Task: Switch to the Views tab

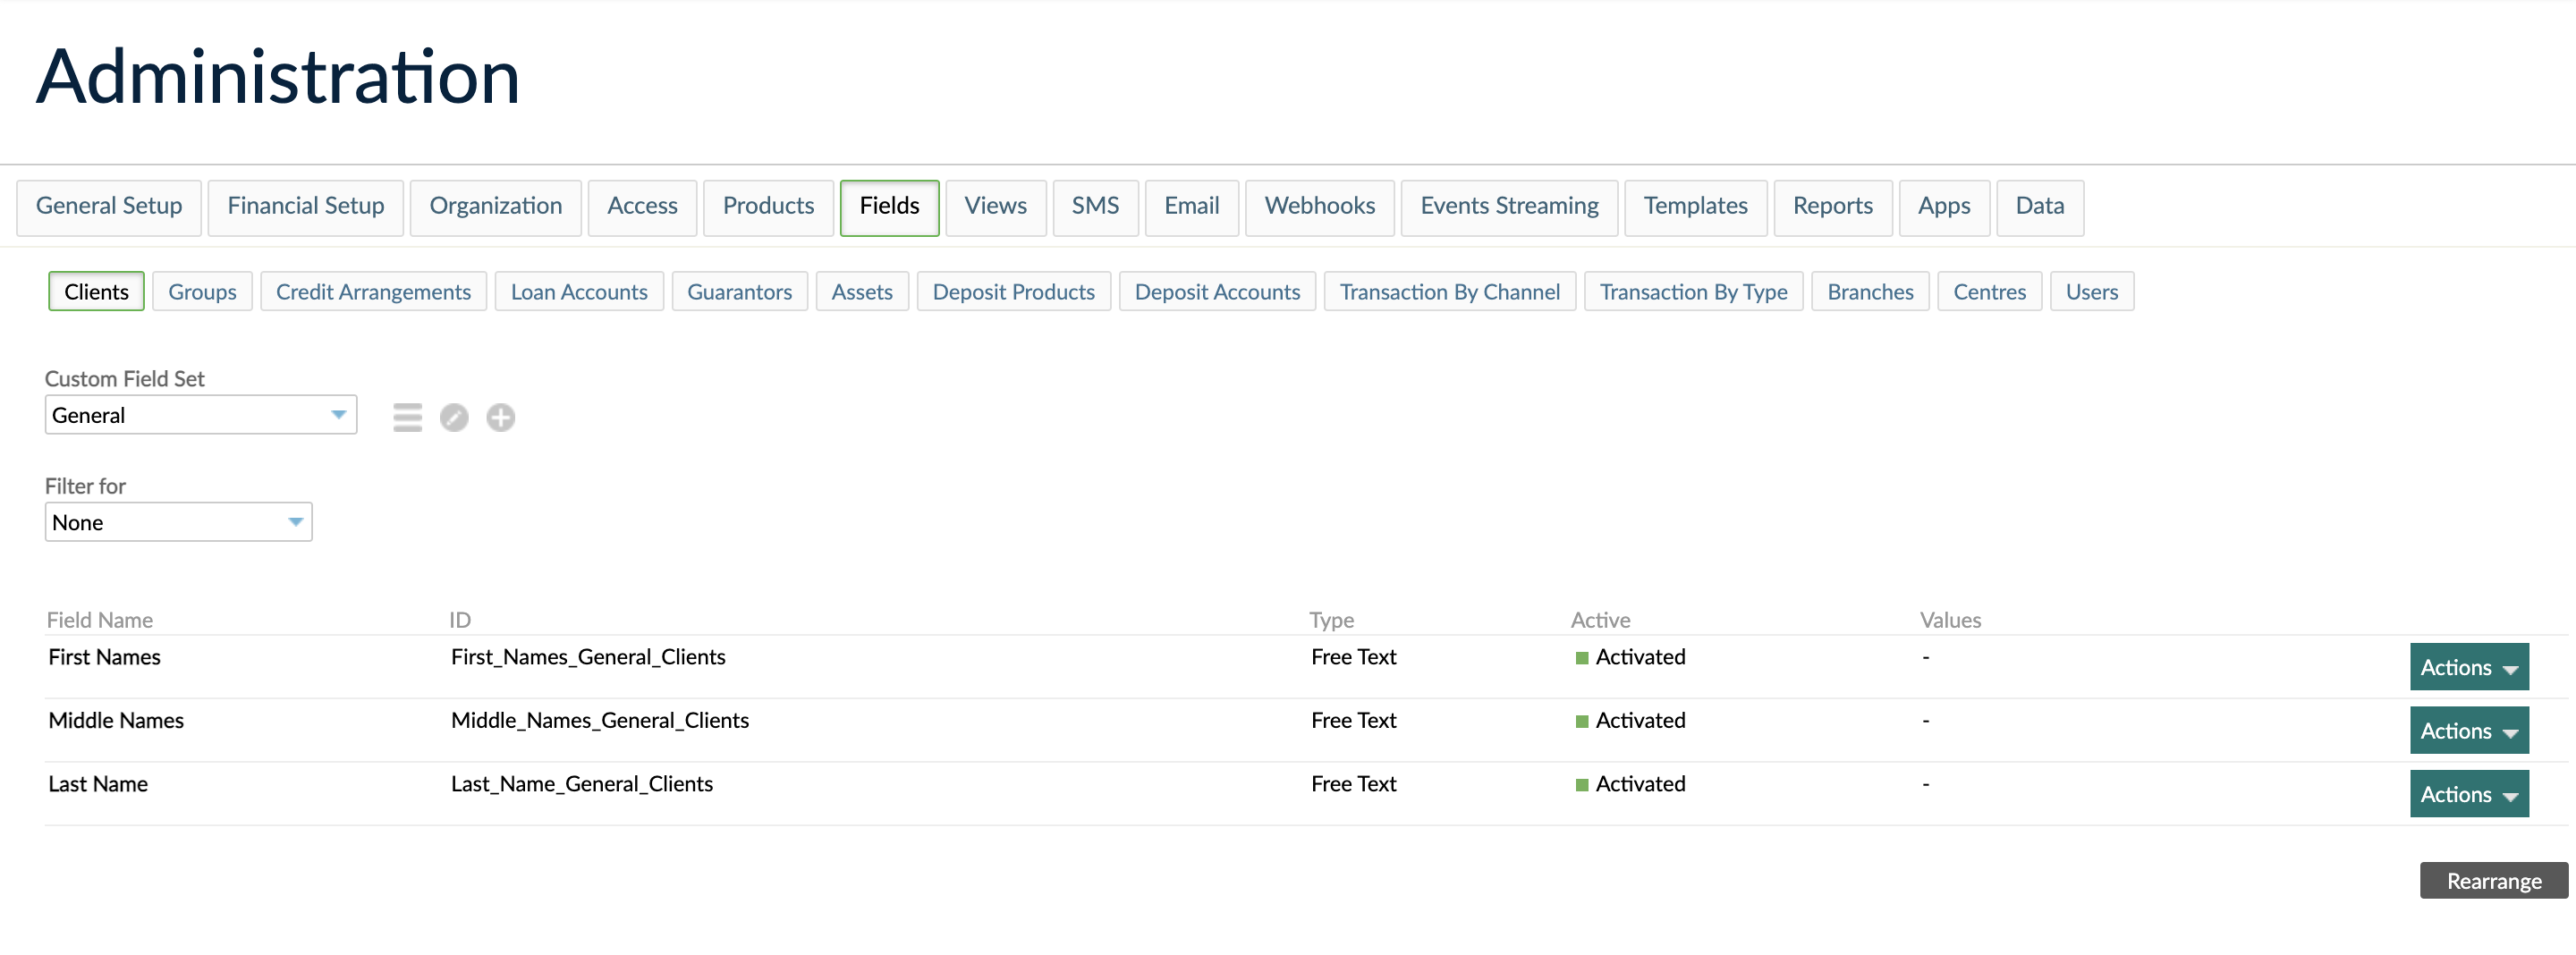Action: 995,207
